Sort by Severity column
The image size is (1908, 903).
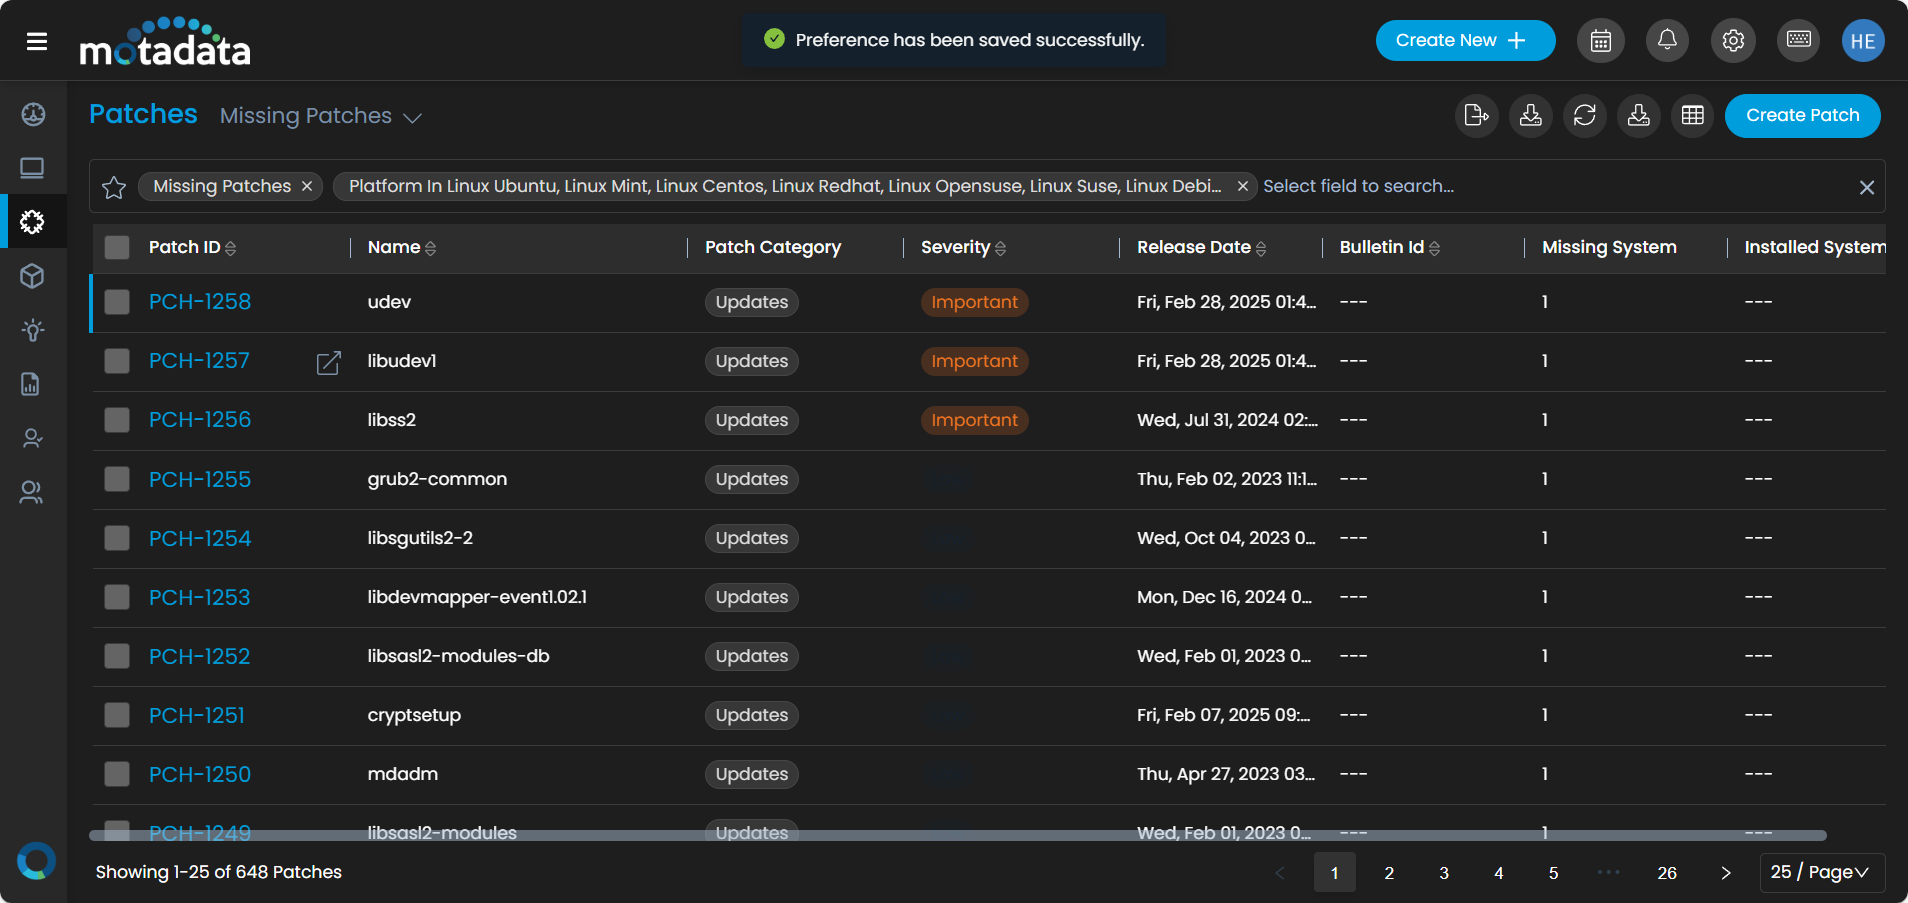coord(1000,248)
